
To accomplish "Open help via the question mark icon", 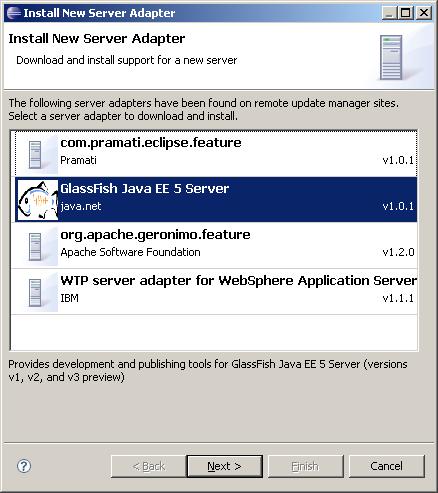I will pyautogui.click(x=24, y=466).
